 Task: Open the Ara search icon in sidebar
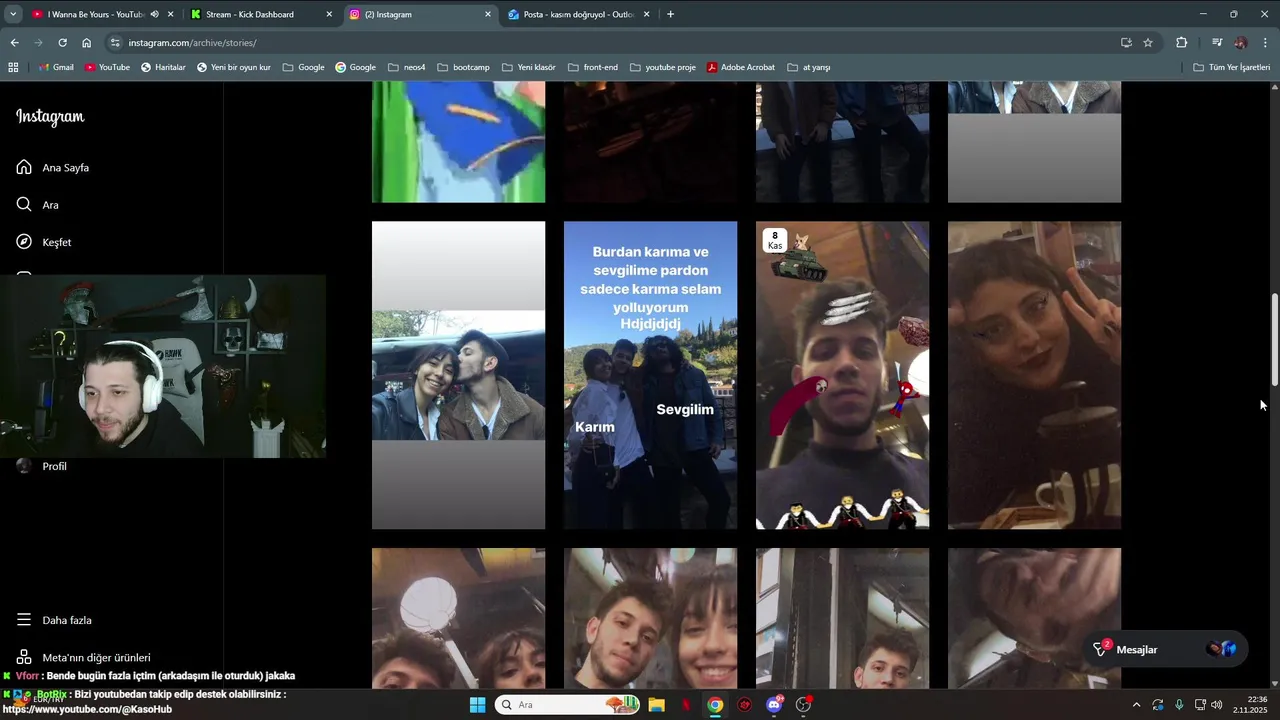[x=24, y=204]
